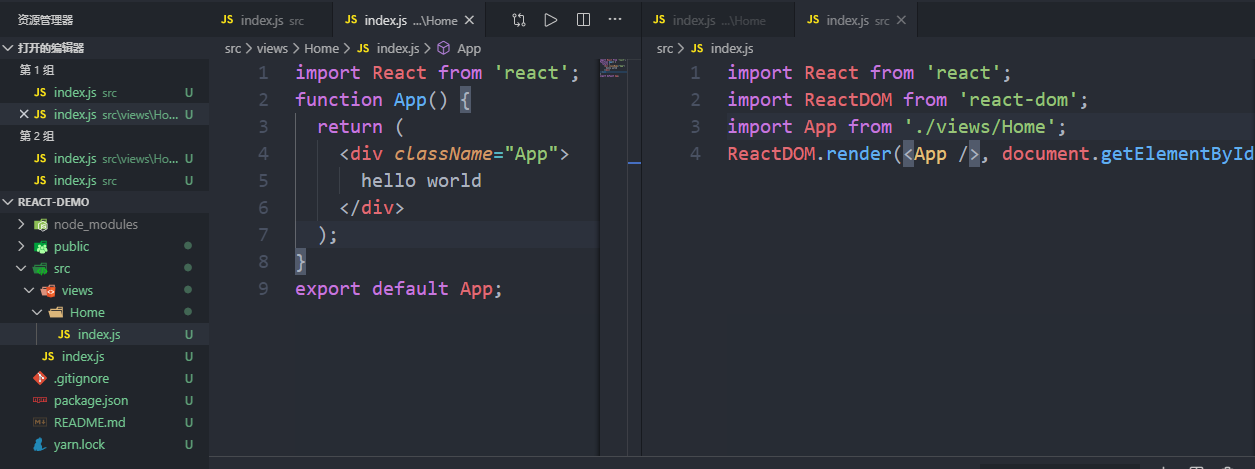Click the green status dot on public row

pos(188,247)
